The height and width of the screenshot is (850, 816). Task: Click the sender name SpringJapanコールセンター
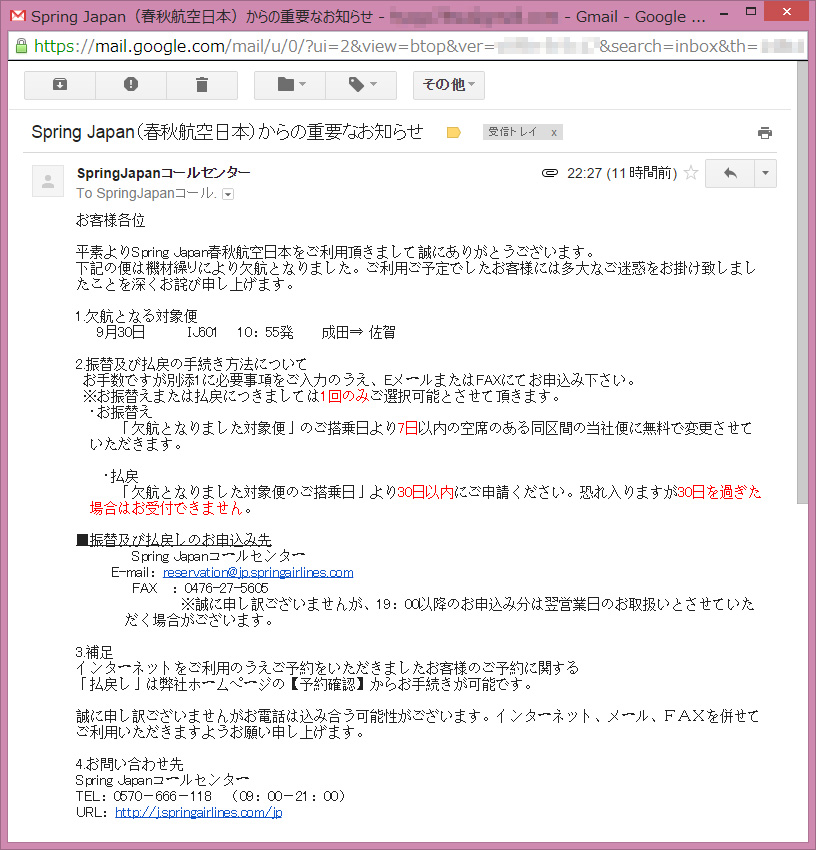coord(163,173)
